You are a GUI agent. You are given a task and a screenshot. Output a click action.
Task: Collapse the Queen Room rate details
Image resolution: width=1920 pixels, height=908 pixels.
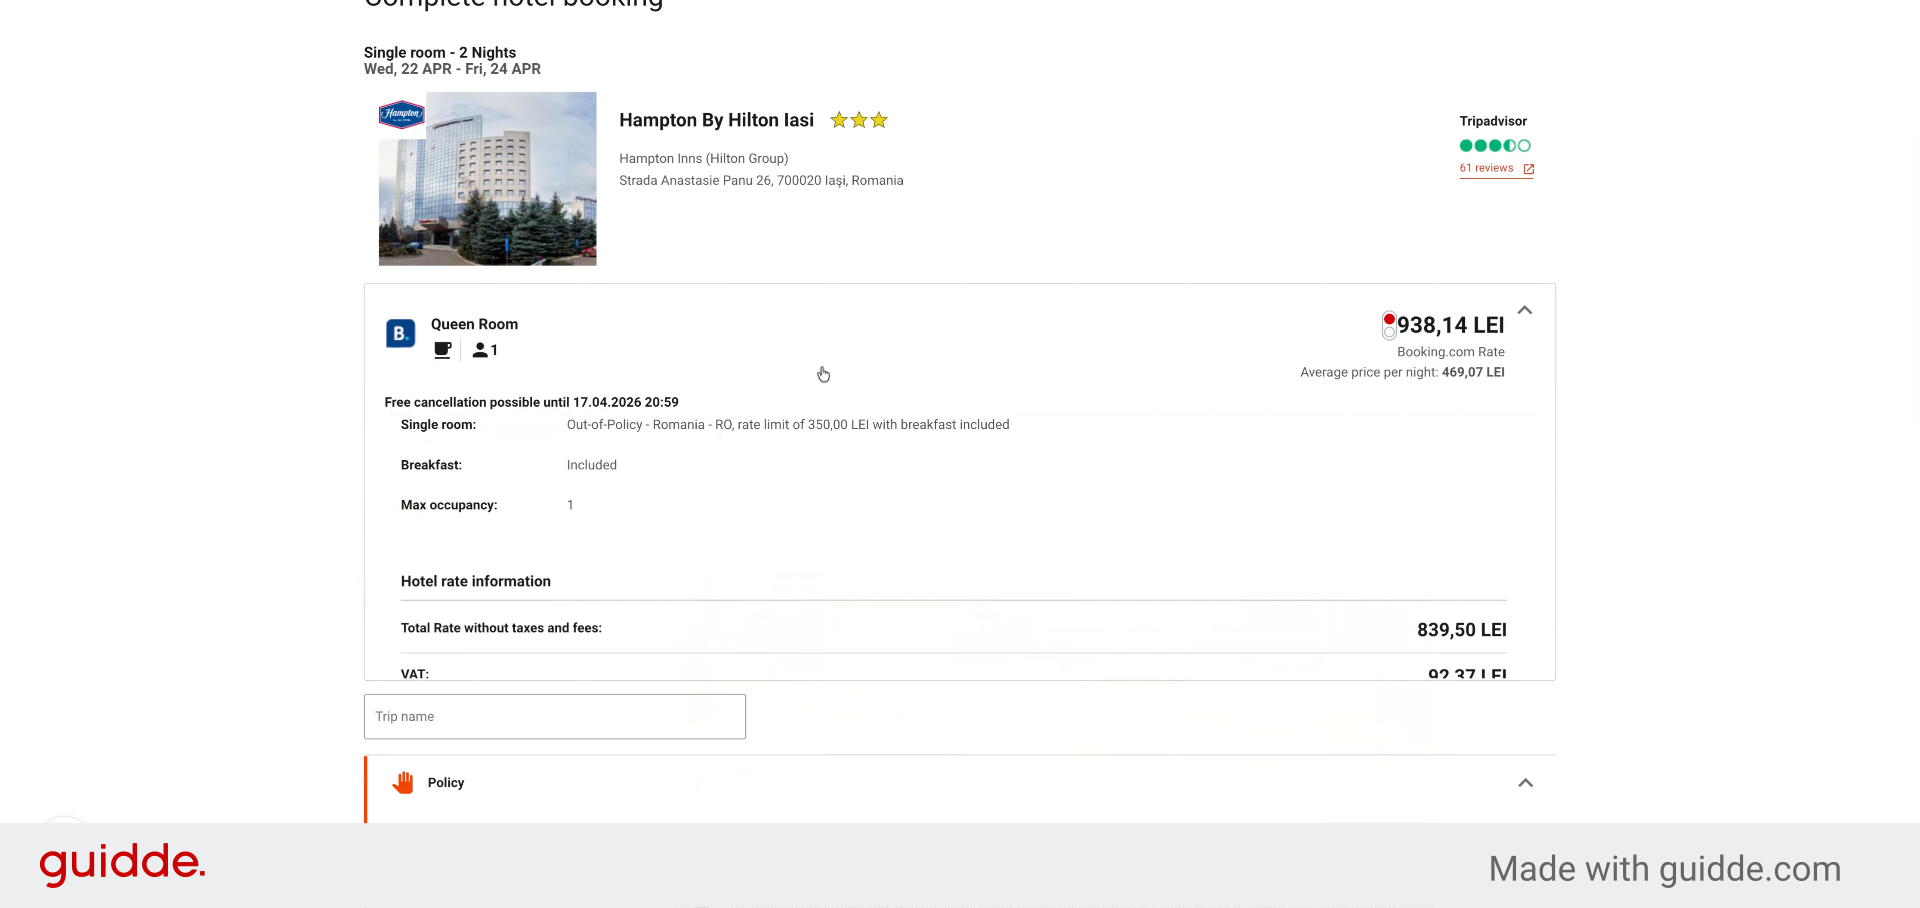pyautogui.click(x=1525, y=310)
